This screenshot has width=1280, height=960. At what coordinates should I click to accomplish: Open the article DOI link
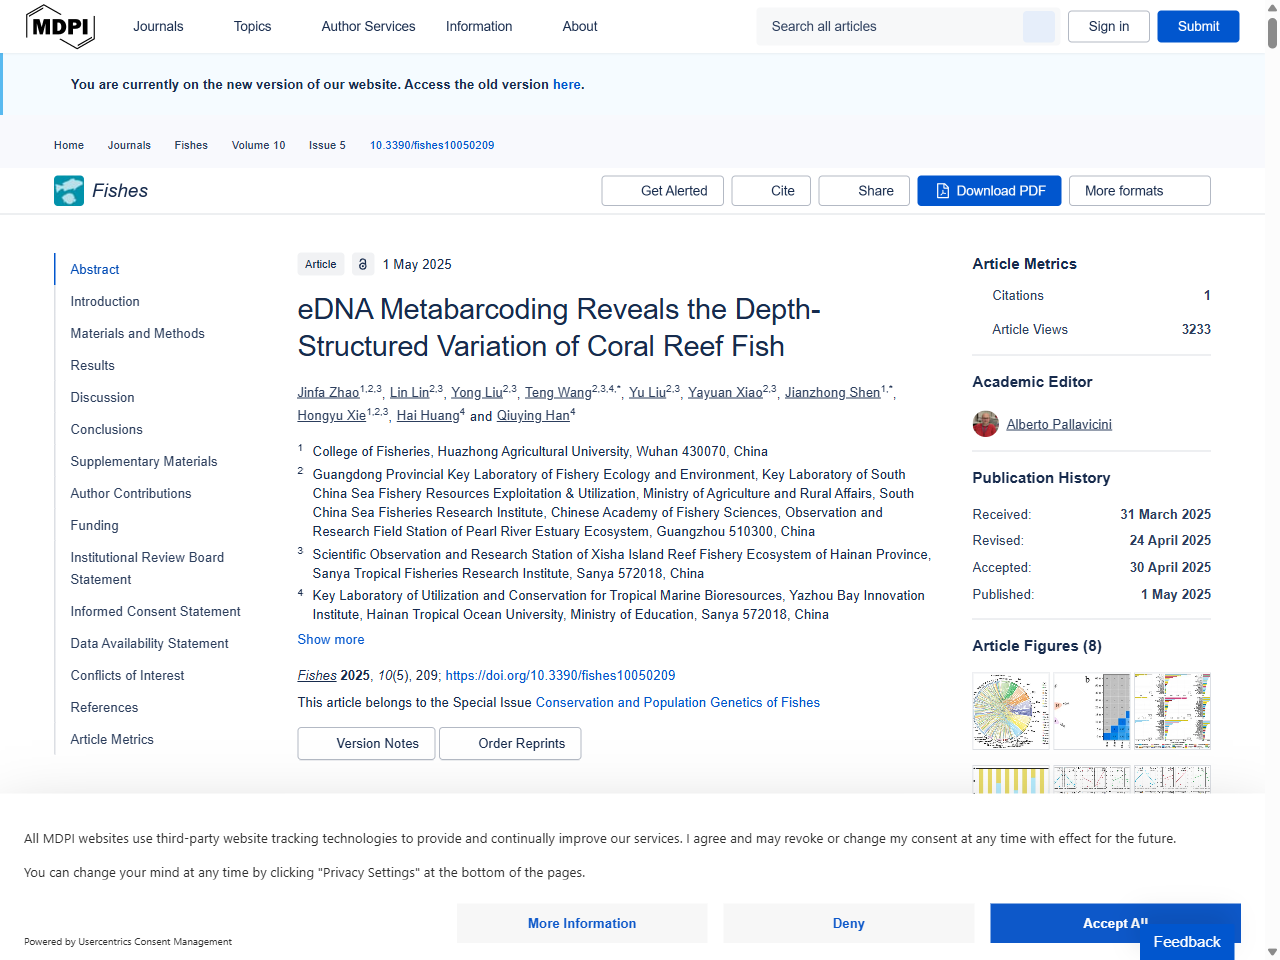point(560,675)
